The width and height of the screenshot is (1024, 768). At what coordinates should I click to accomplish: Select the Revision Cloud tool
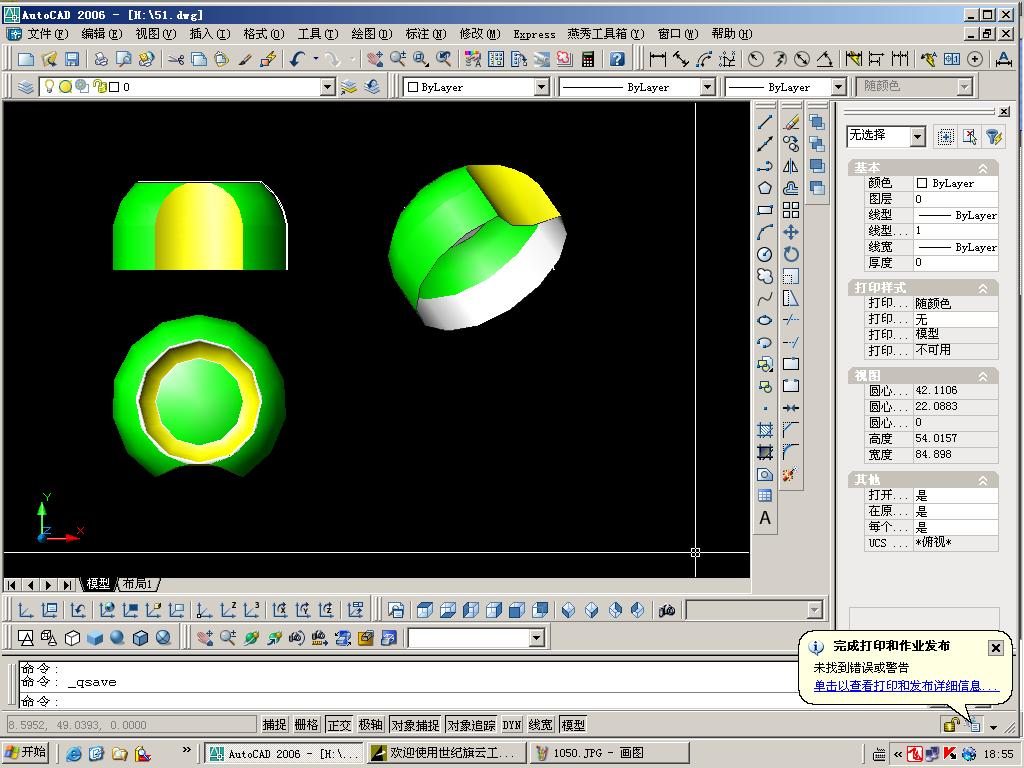coord(765,276)
